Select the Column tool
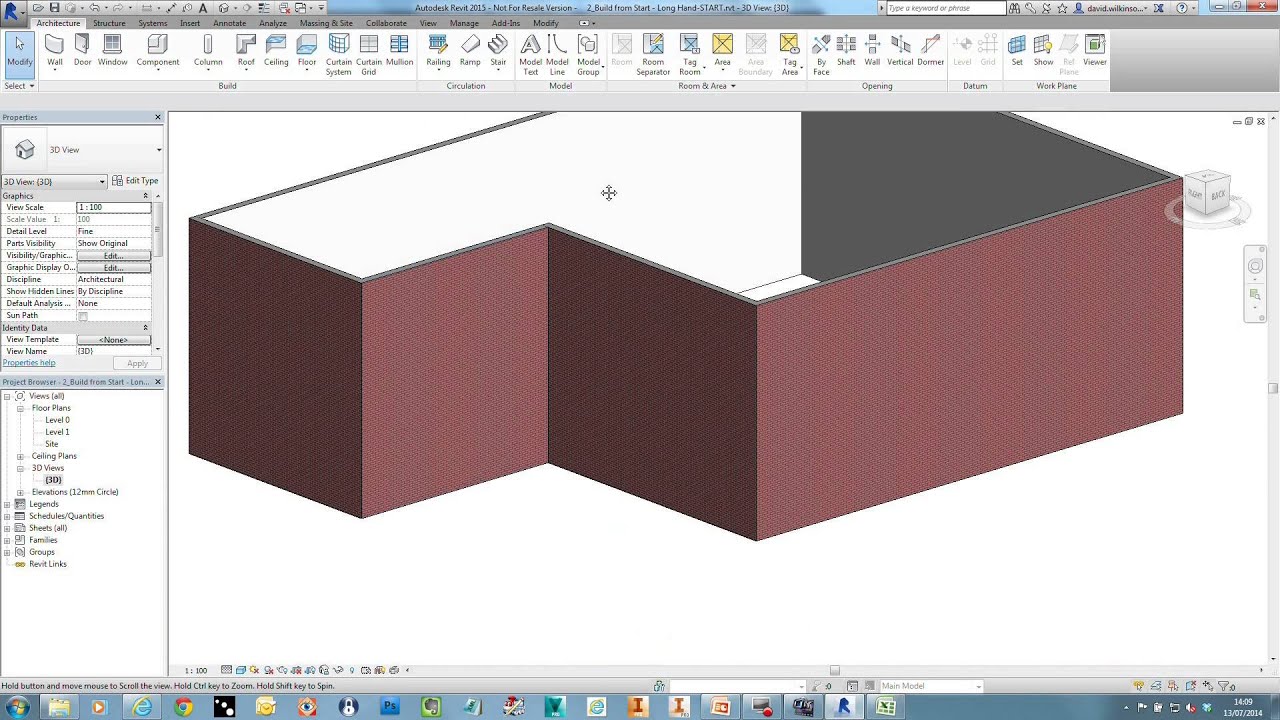Screen dimensions: 1280x720 coord(208,52)
